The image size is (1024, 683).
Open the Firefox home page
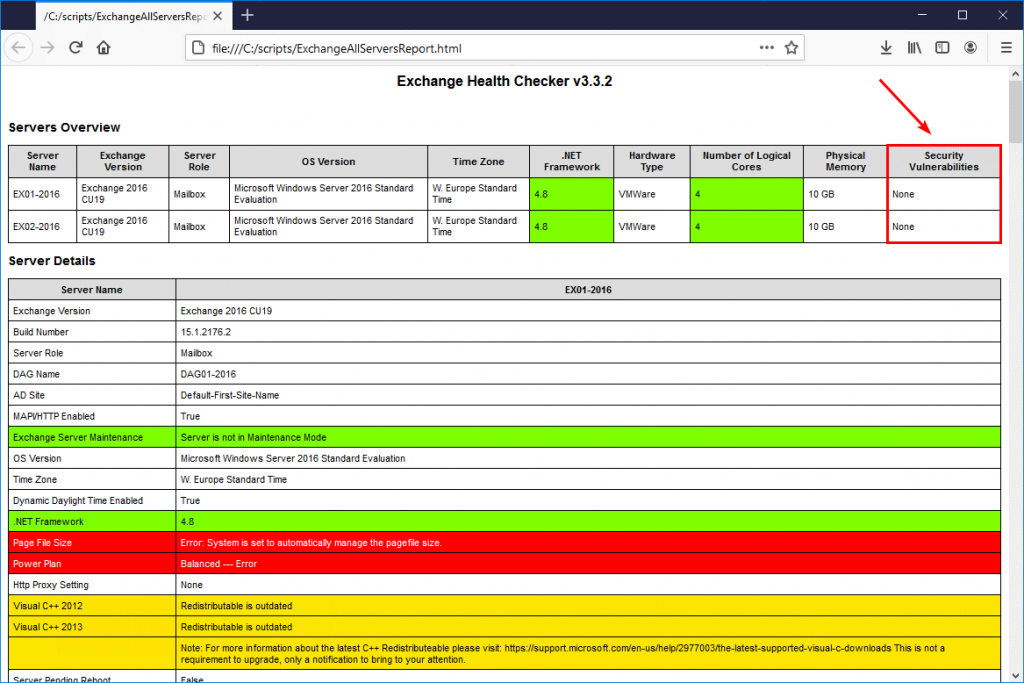103,48
